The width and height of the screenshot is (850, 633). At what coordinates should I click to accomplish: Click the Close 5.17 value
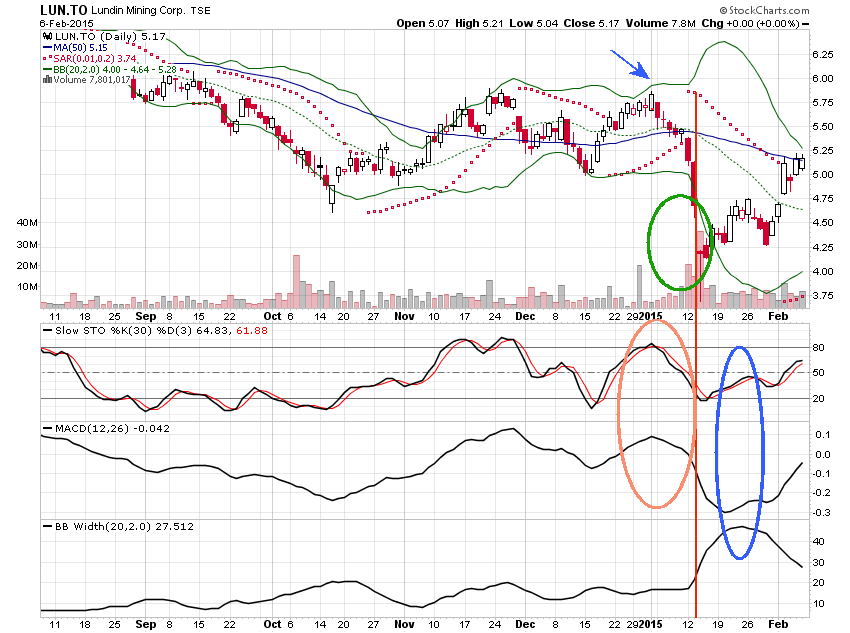click(x=591, y=23)
